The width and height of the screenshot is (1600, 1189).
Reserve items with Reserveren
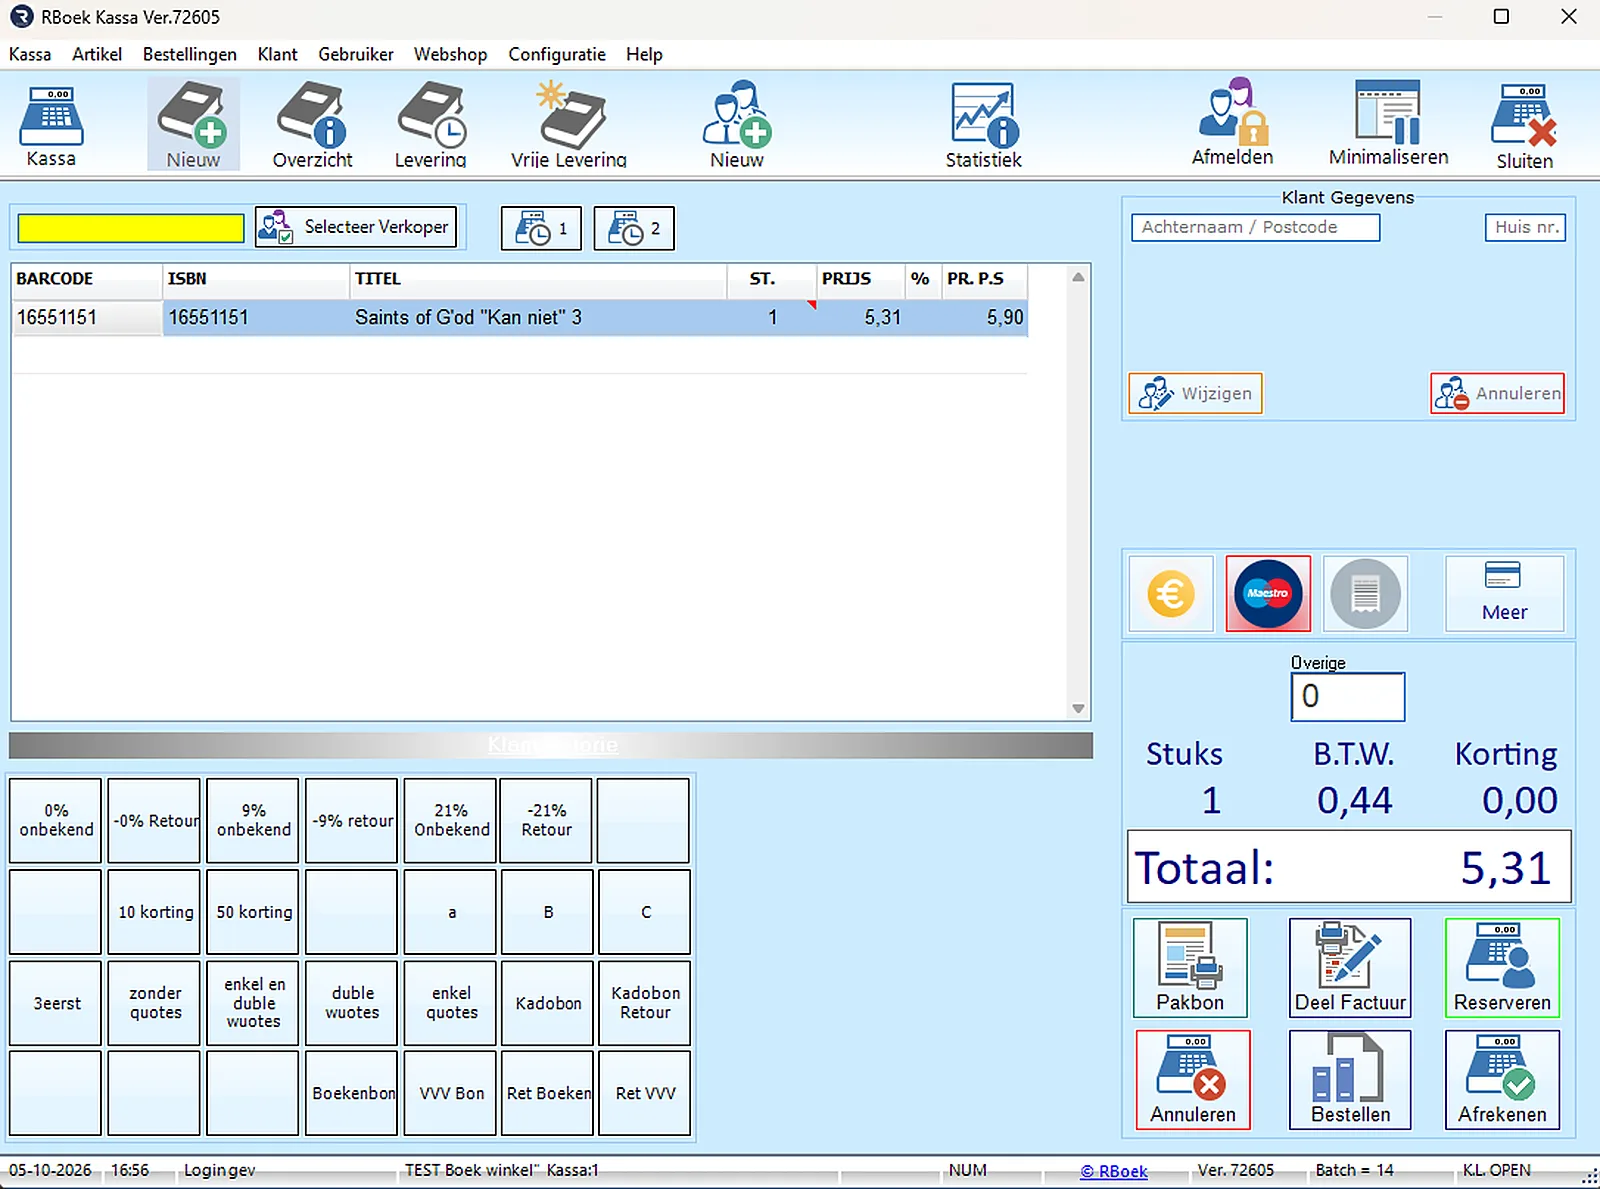pyautogui.click(x=1502, y=968)
